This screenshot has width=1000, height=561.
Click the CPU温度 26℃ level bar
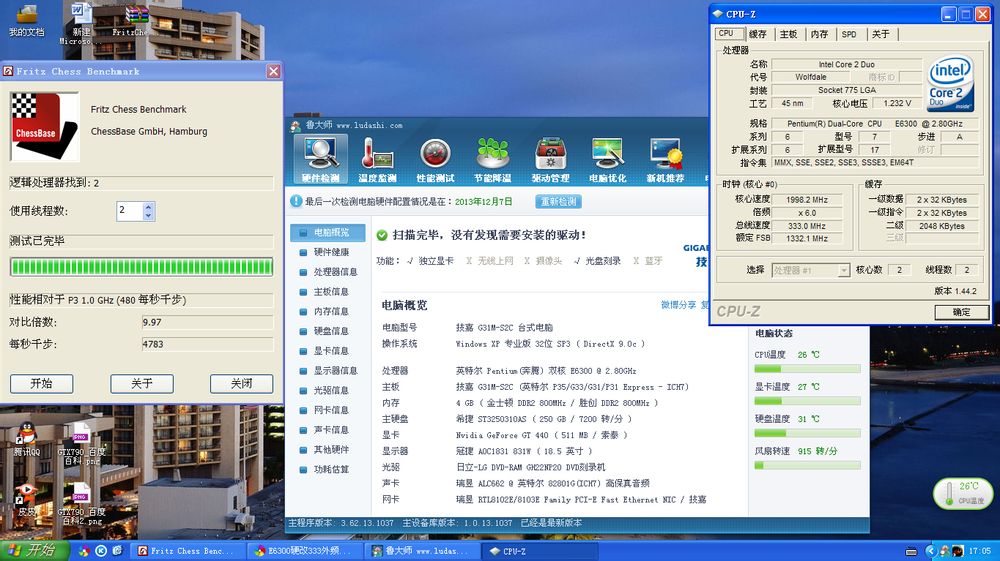coord(807,368)
